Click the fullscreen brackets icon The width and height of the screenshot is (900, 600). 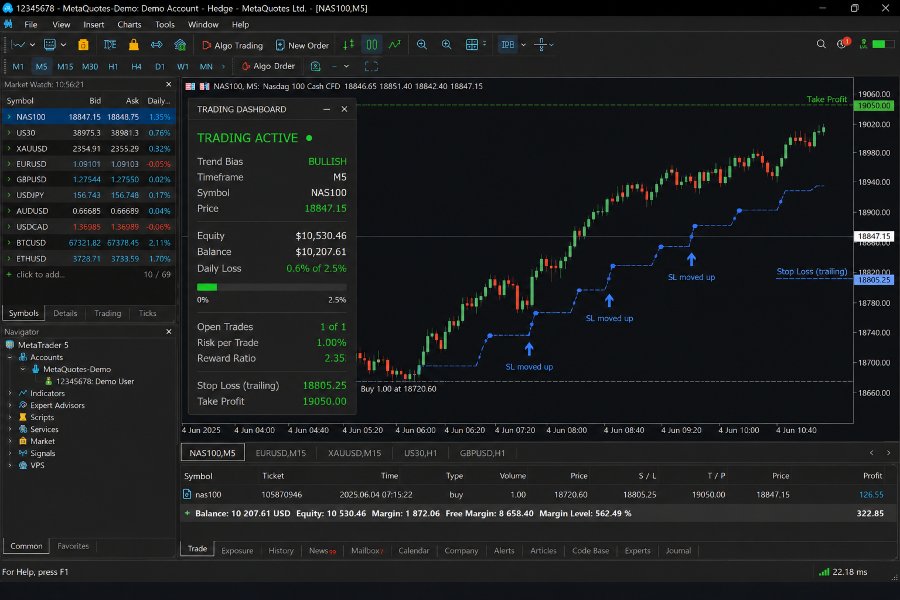371,67
